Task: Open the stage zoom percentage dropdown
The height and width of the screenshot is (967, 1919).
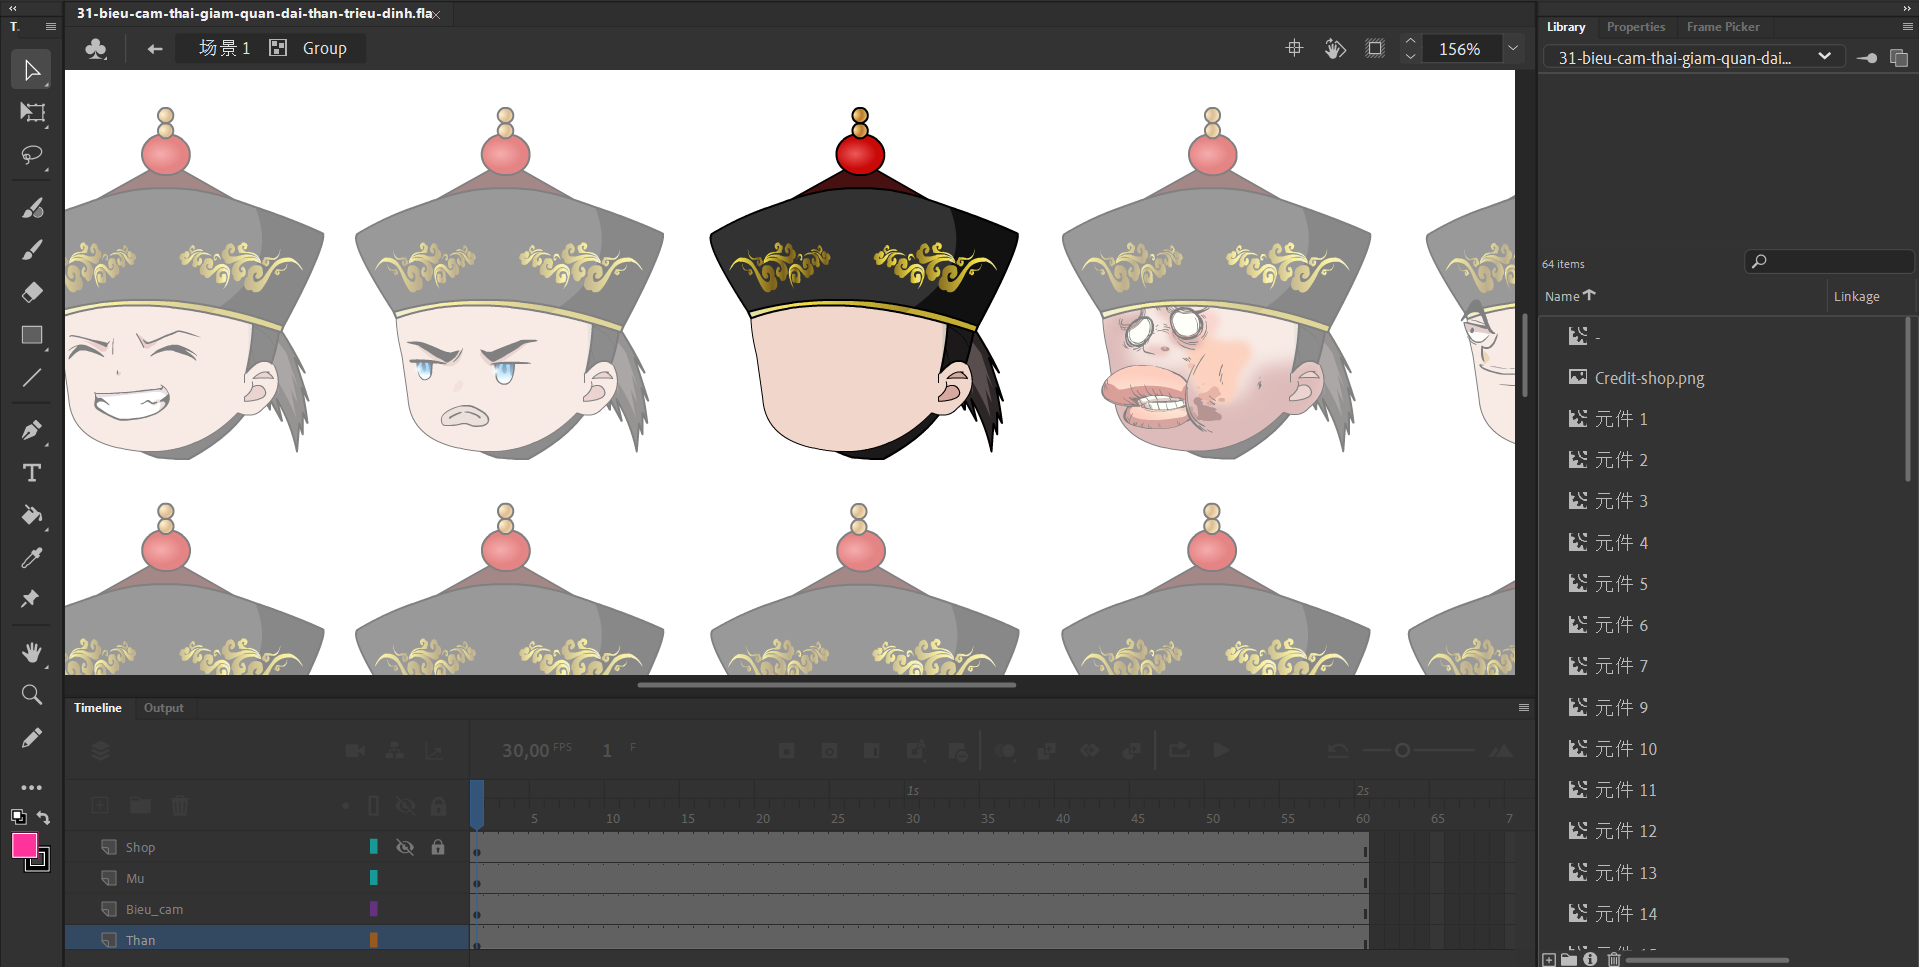Action: (x=1513, y=48)
